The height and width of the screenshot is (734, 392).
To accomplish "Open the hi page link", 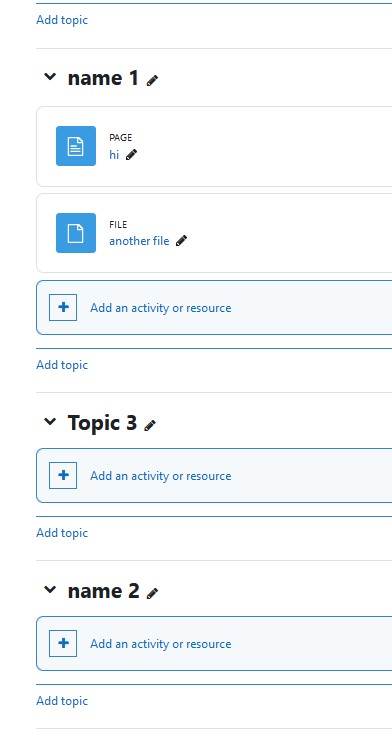I will click(114, 154).
